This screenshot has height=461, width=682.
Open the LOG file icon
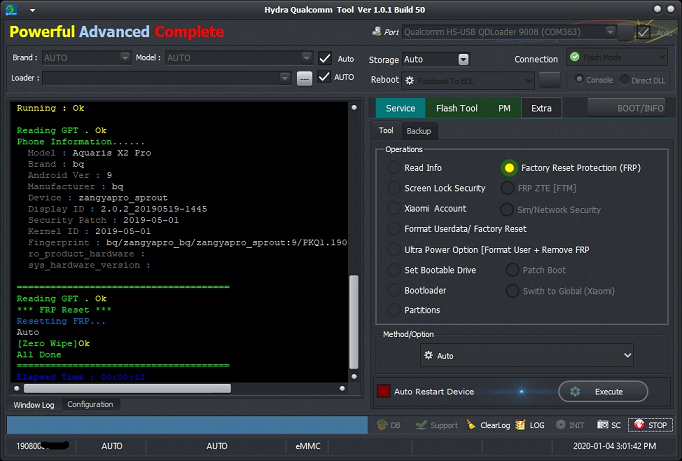click(520, 425)
